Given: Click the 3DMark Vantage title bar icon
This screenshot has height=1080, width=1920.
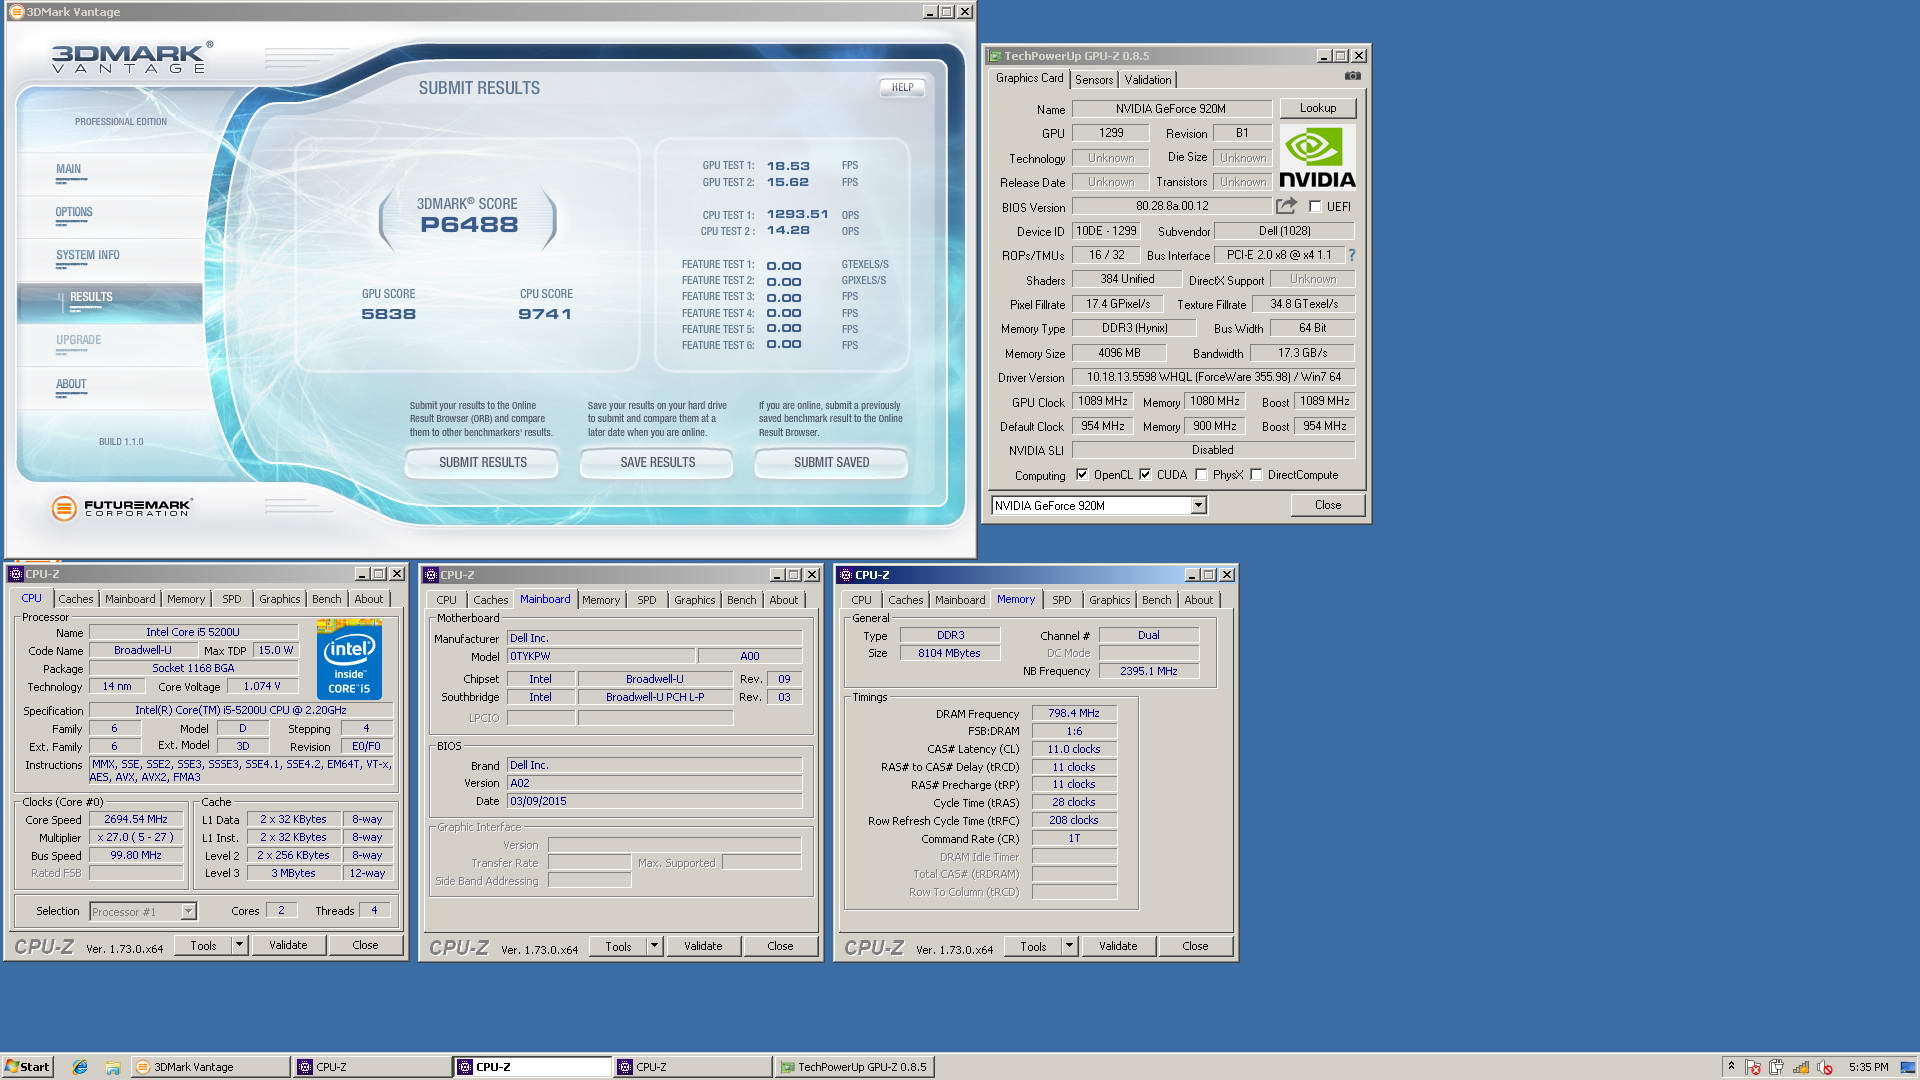Looking at the screenshot, I should [16, 12].
